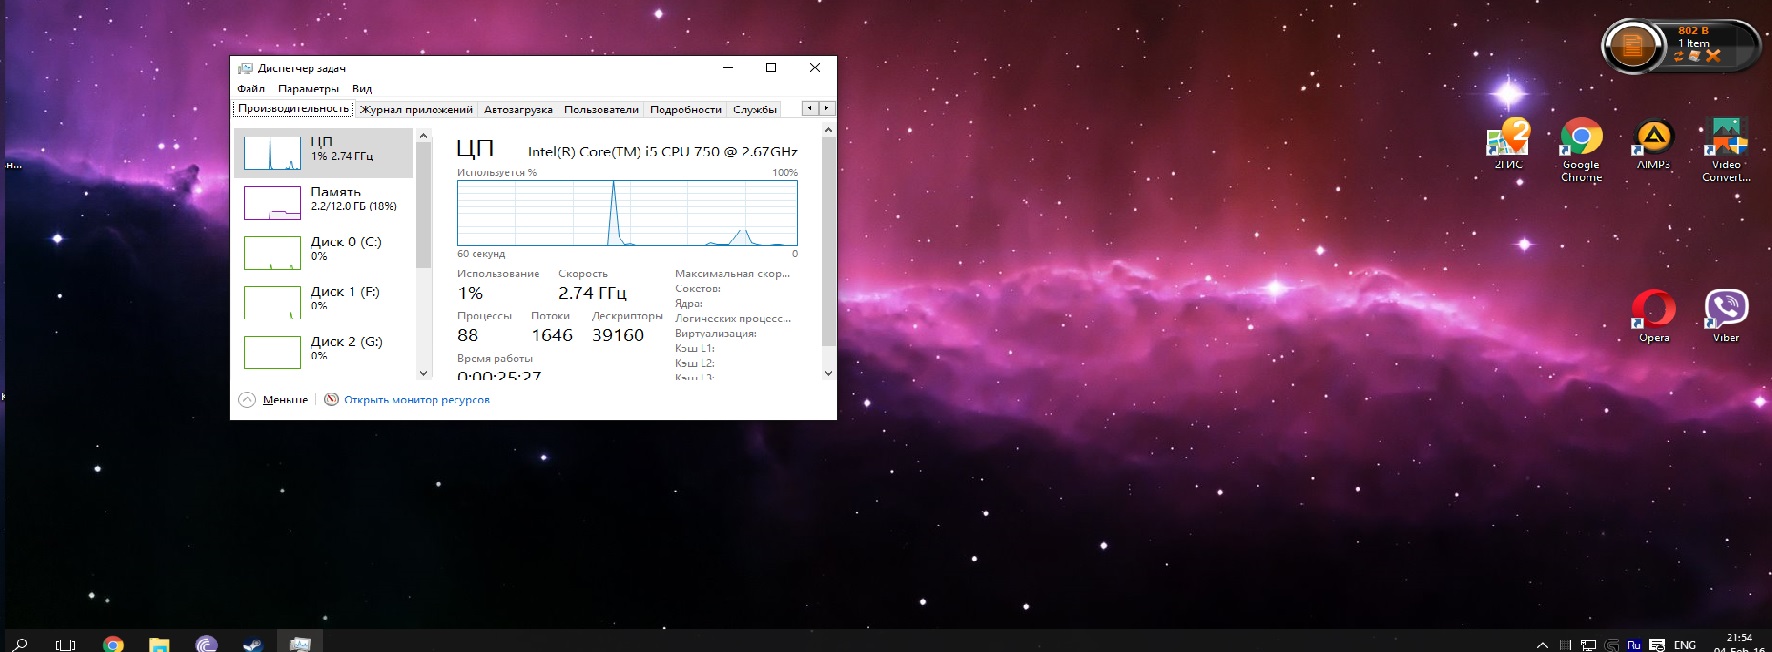1772x652 pixels.
Task: Switch to the Пользователи tab
Action: (601, 109)
